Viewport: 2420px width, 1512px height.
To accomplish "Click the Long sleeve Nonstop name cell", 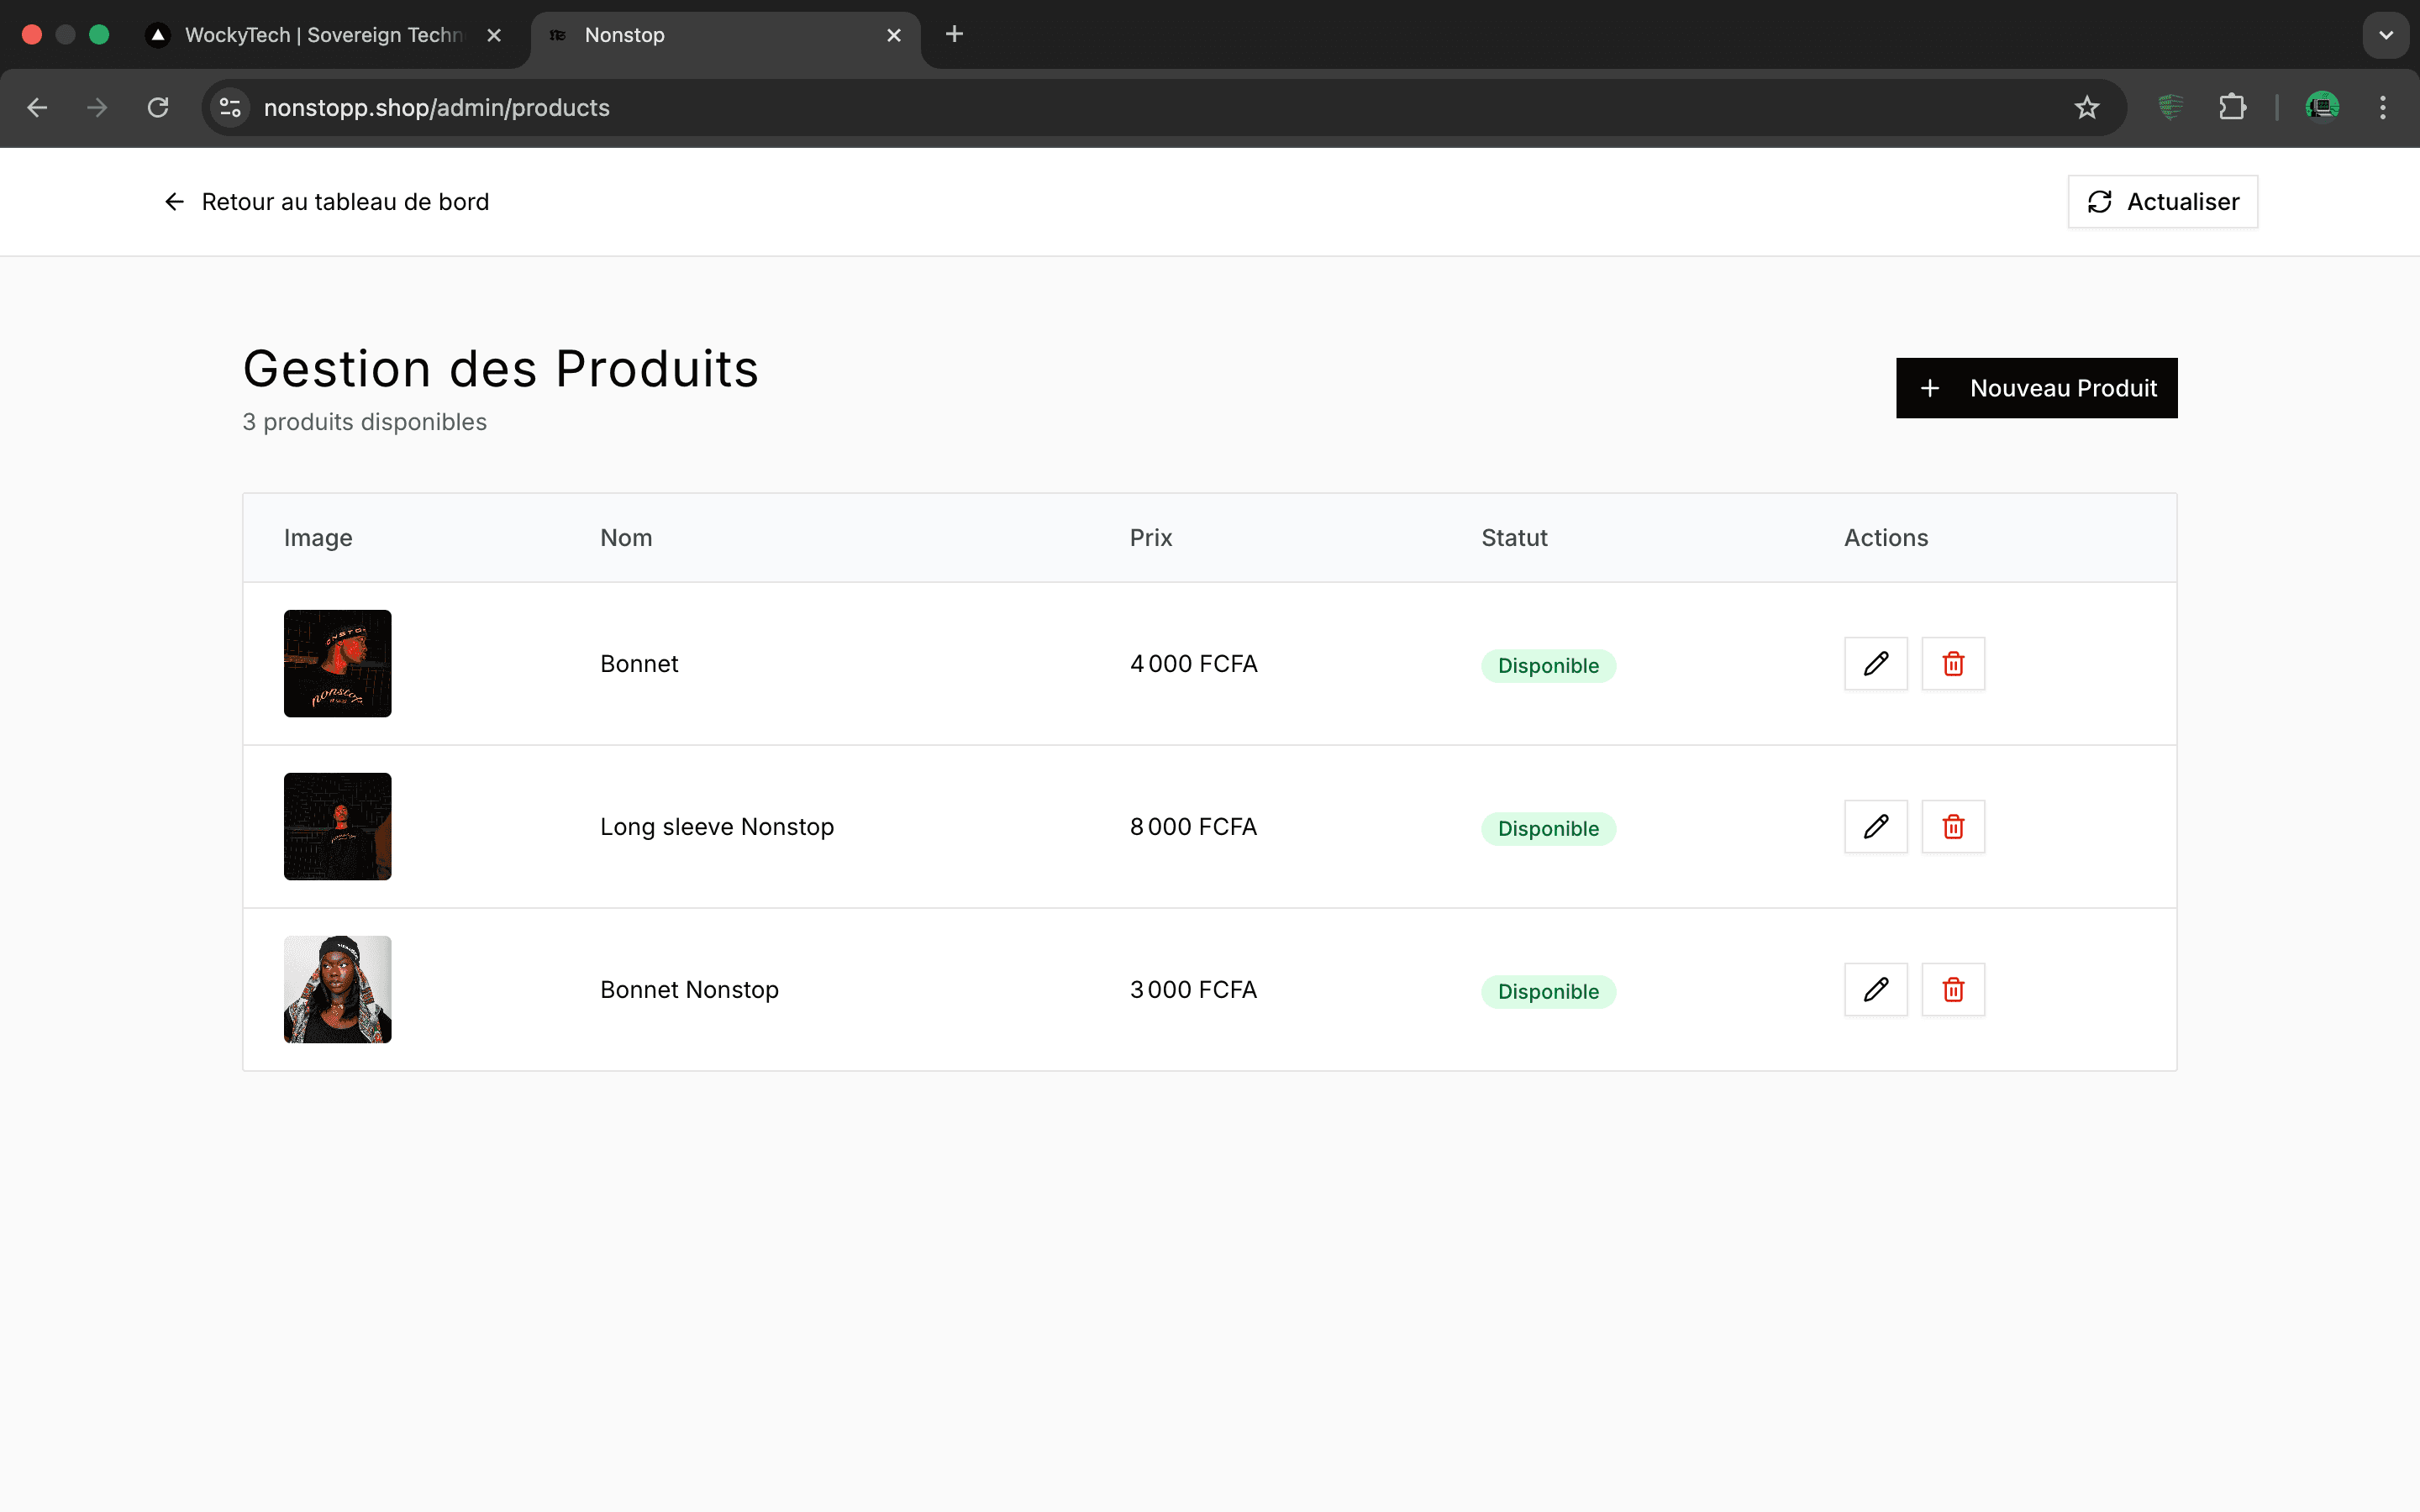I will pyautogui.click(x=717, y=827).
